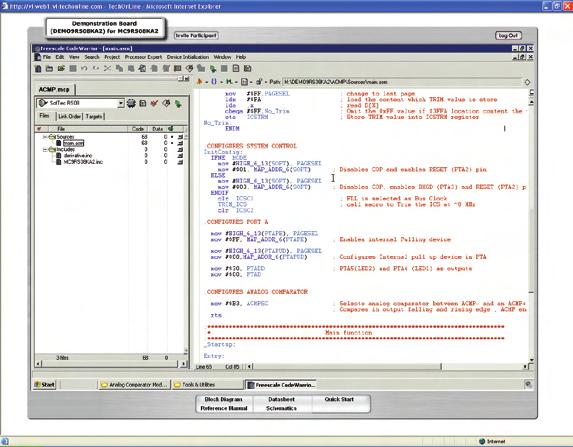The width and height of the screenshot is (573, 447).
Task: Open the Search menu
Action: 92,57
